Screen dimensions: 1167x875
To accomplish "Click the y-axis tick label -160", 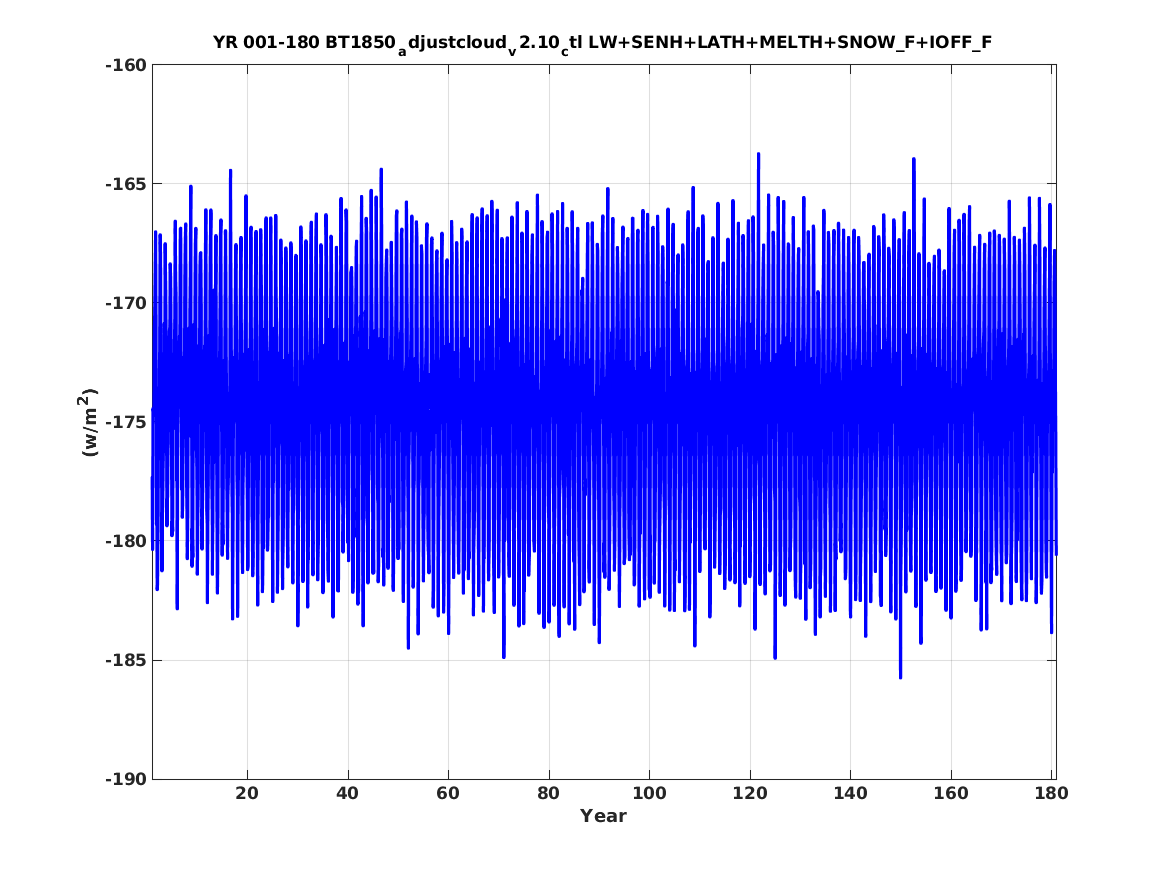I will 126,65.
